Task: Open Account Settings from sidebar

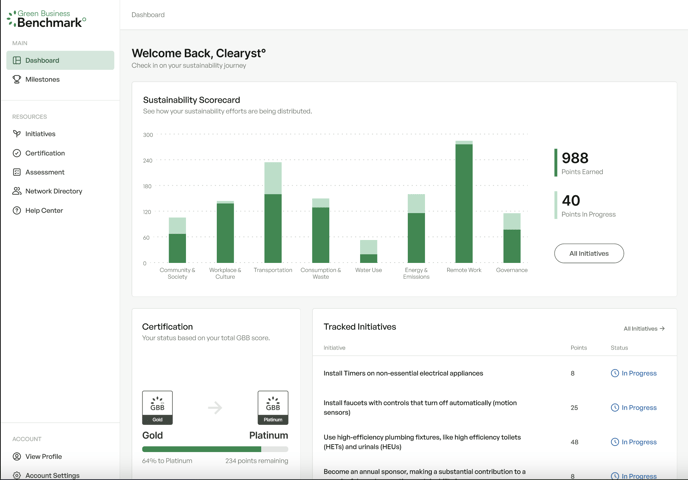Action: coord(52,475)
